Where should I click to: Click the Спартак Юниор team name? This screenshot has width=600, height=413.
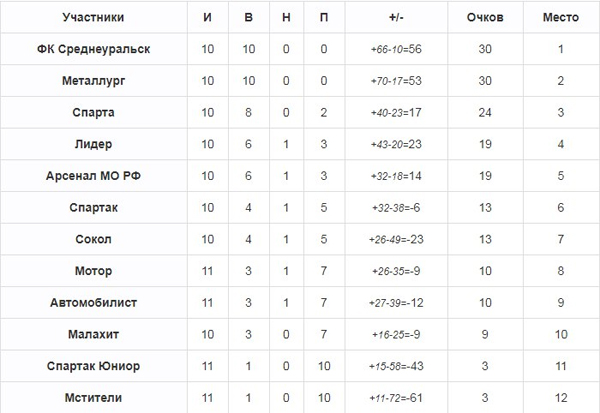(93, 366)
